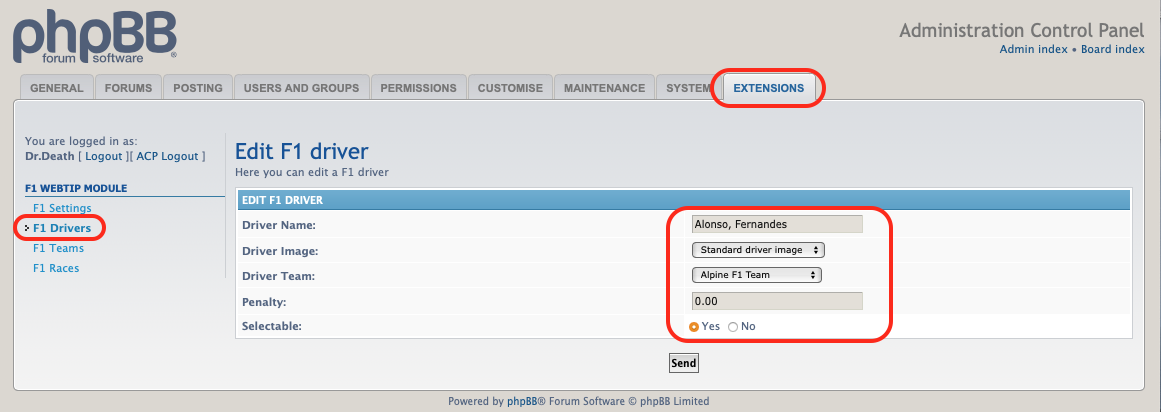Image resolution: width=1161 pixels, height=412 pixels.
Task: Switch to the Extensions tab
Action: [x=769, y=87]
